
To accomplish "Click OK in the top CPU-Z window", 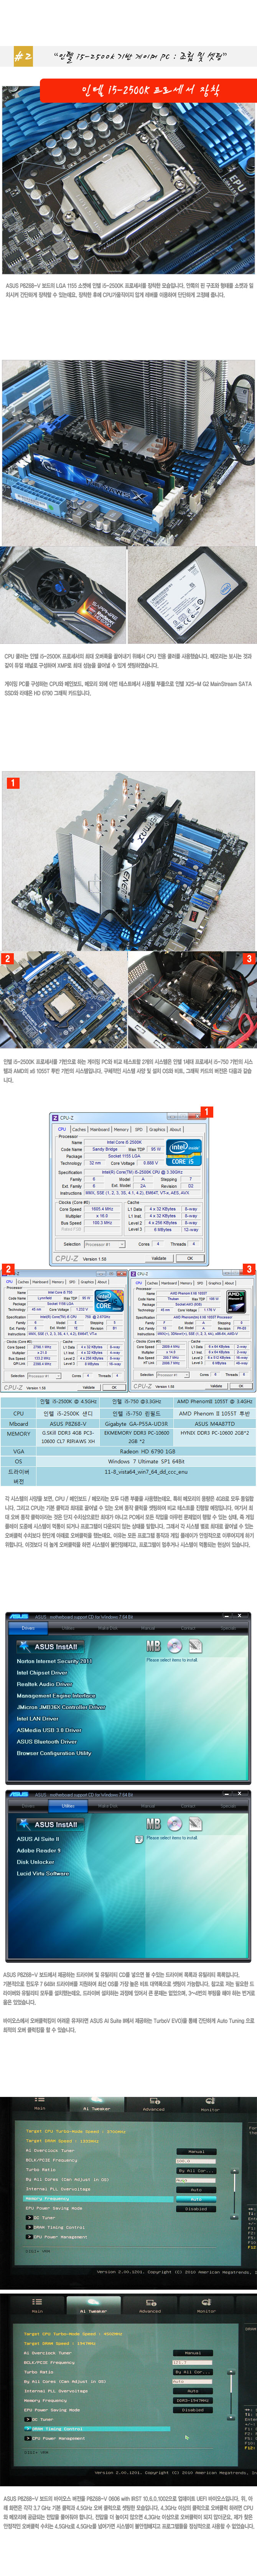I will point(190,1258).
